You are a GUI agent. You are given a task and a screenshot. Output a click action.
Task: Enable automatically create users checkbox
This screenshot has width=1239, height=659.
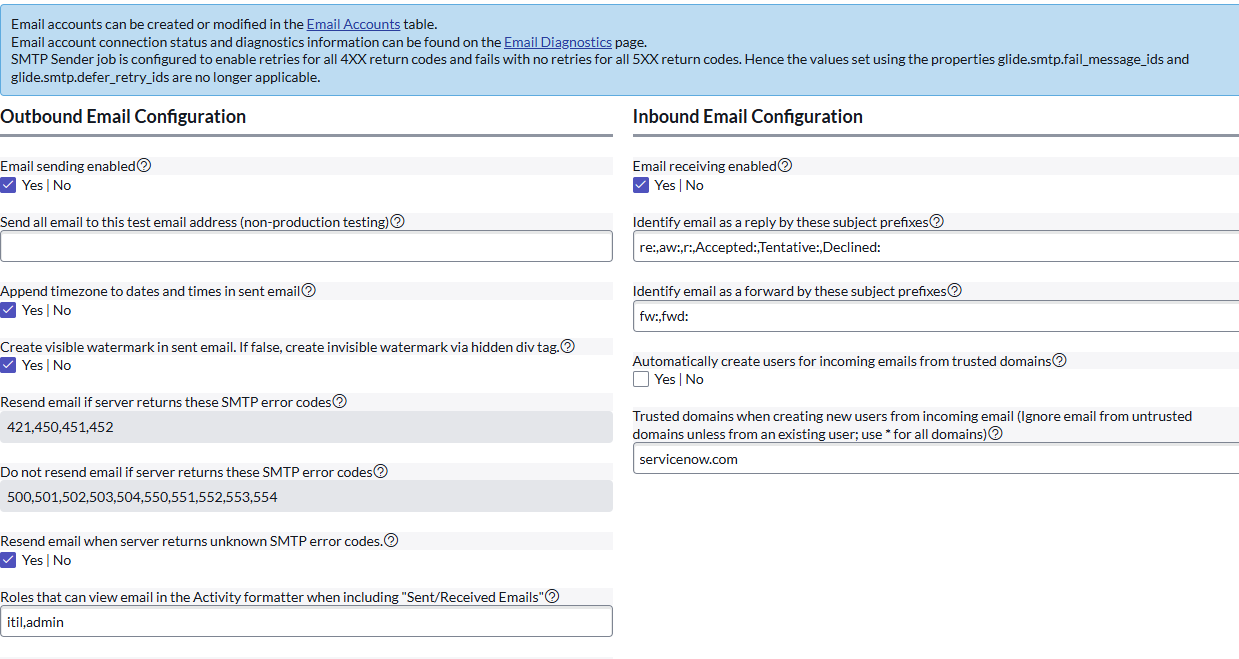[641, 379]
